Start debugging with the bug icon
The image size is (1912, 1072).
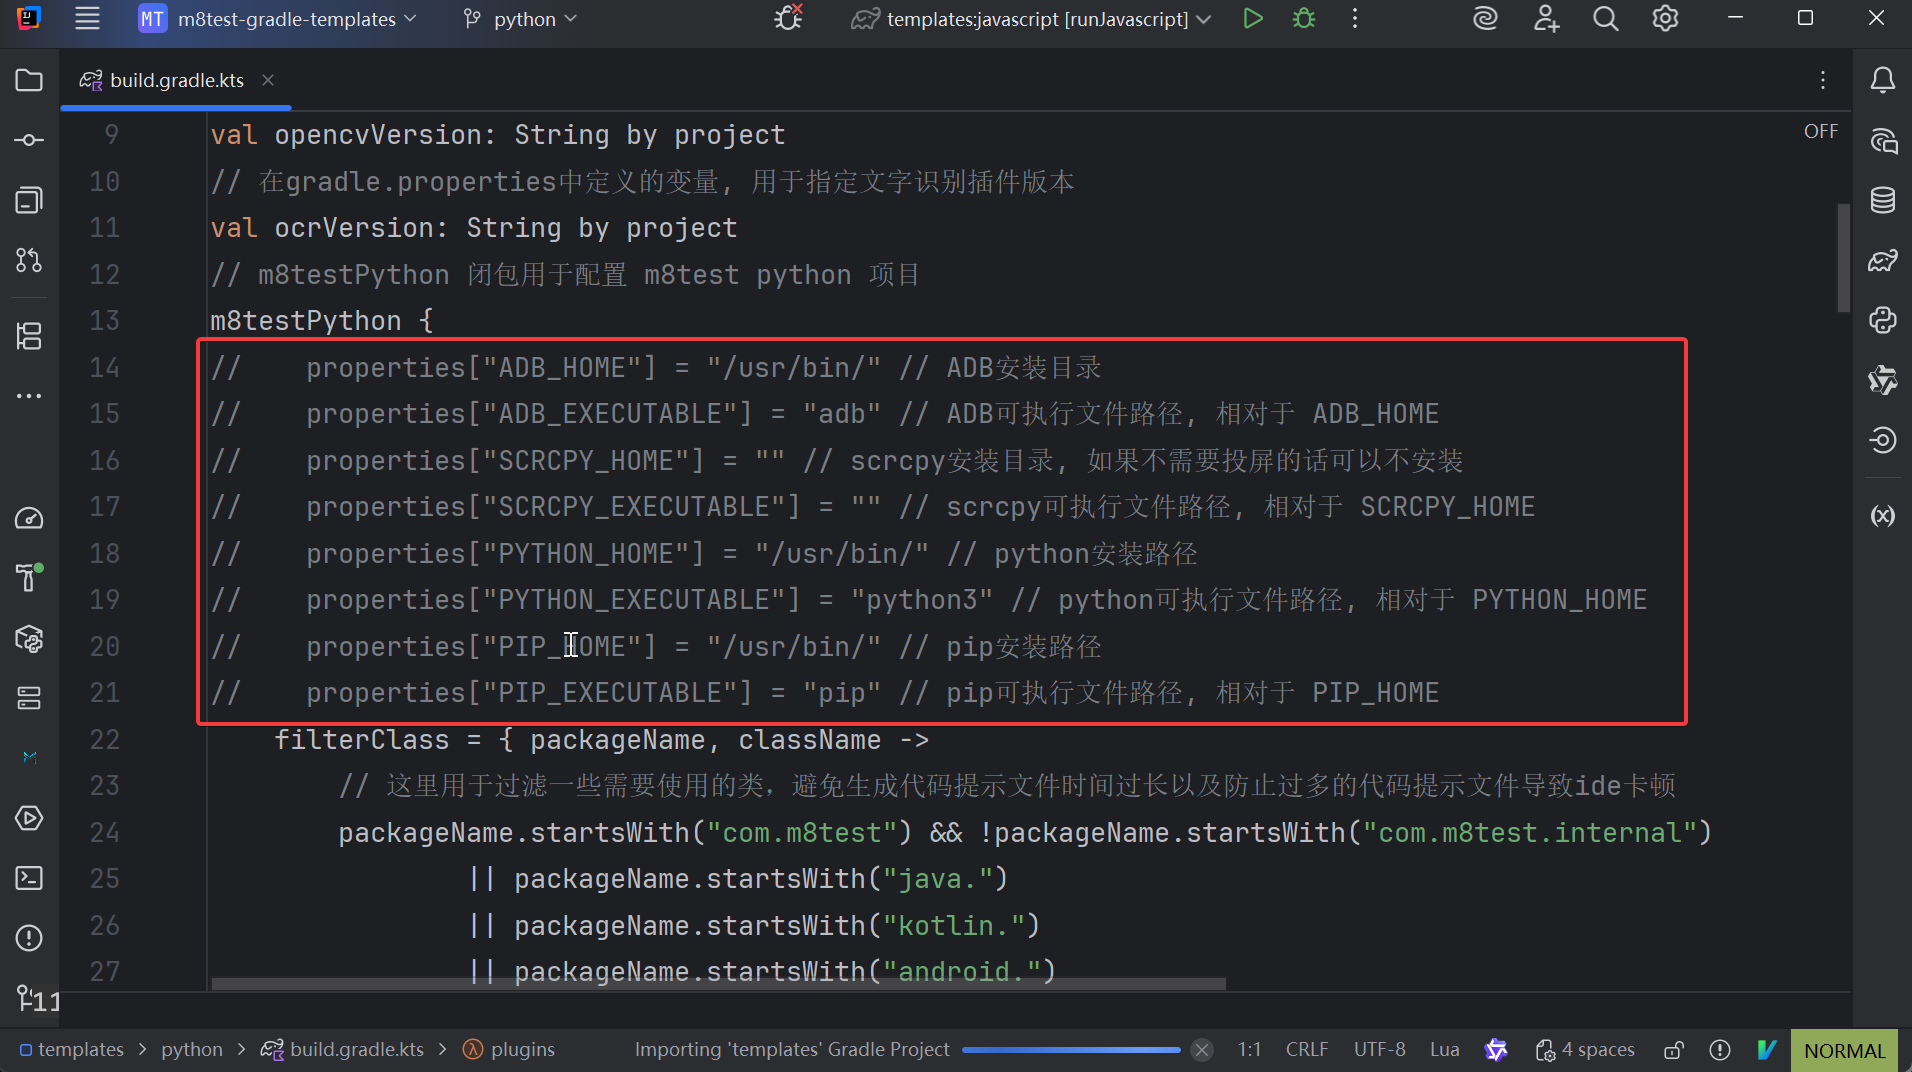tap(1304, 19)
